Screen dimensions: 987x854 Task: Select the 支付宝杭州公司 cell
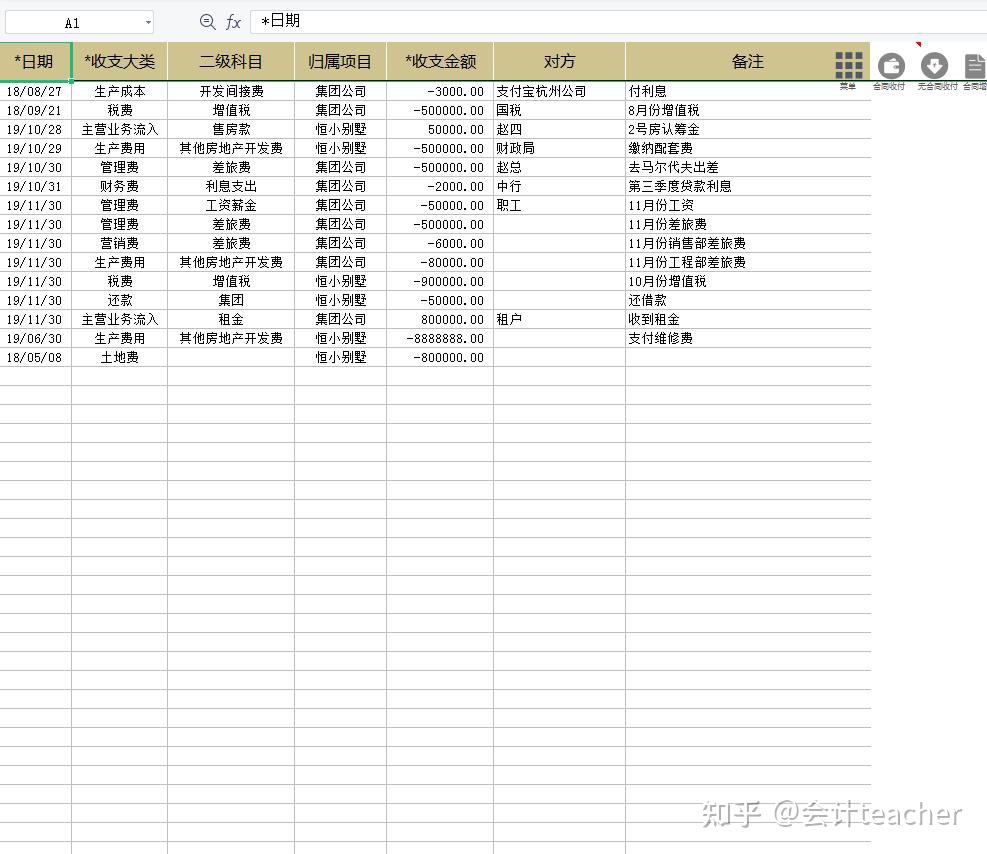click(560, 91)
